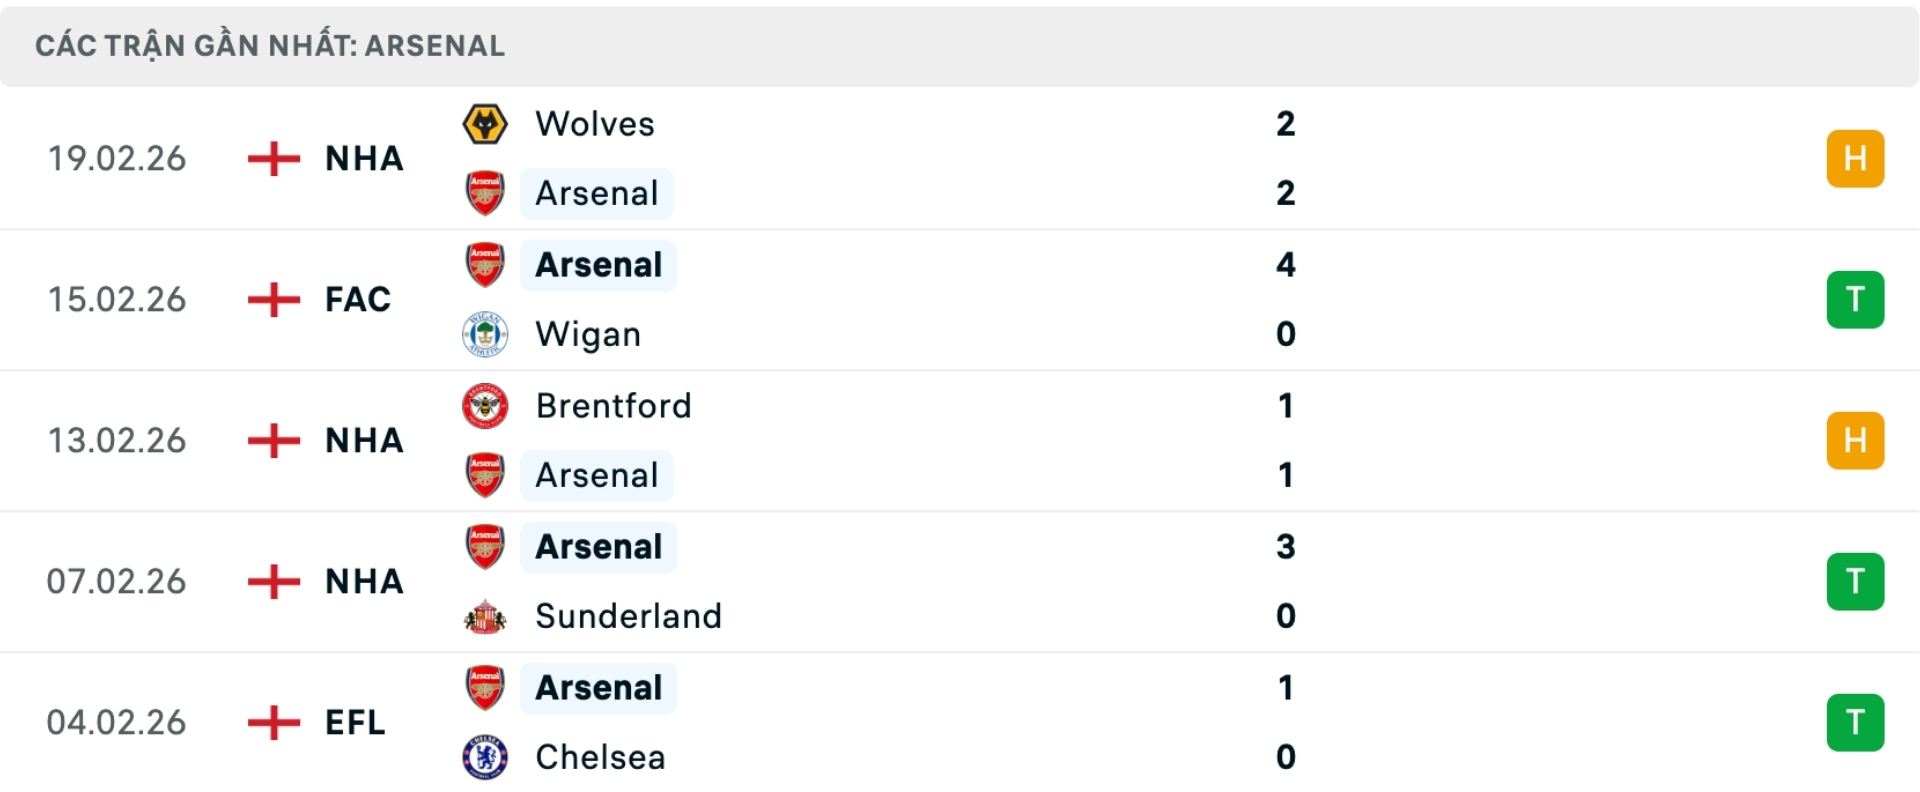Click the England flag beside FAC
This screenshot has height=792, width=1920.
[x=272, y=299]
